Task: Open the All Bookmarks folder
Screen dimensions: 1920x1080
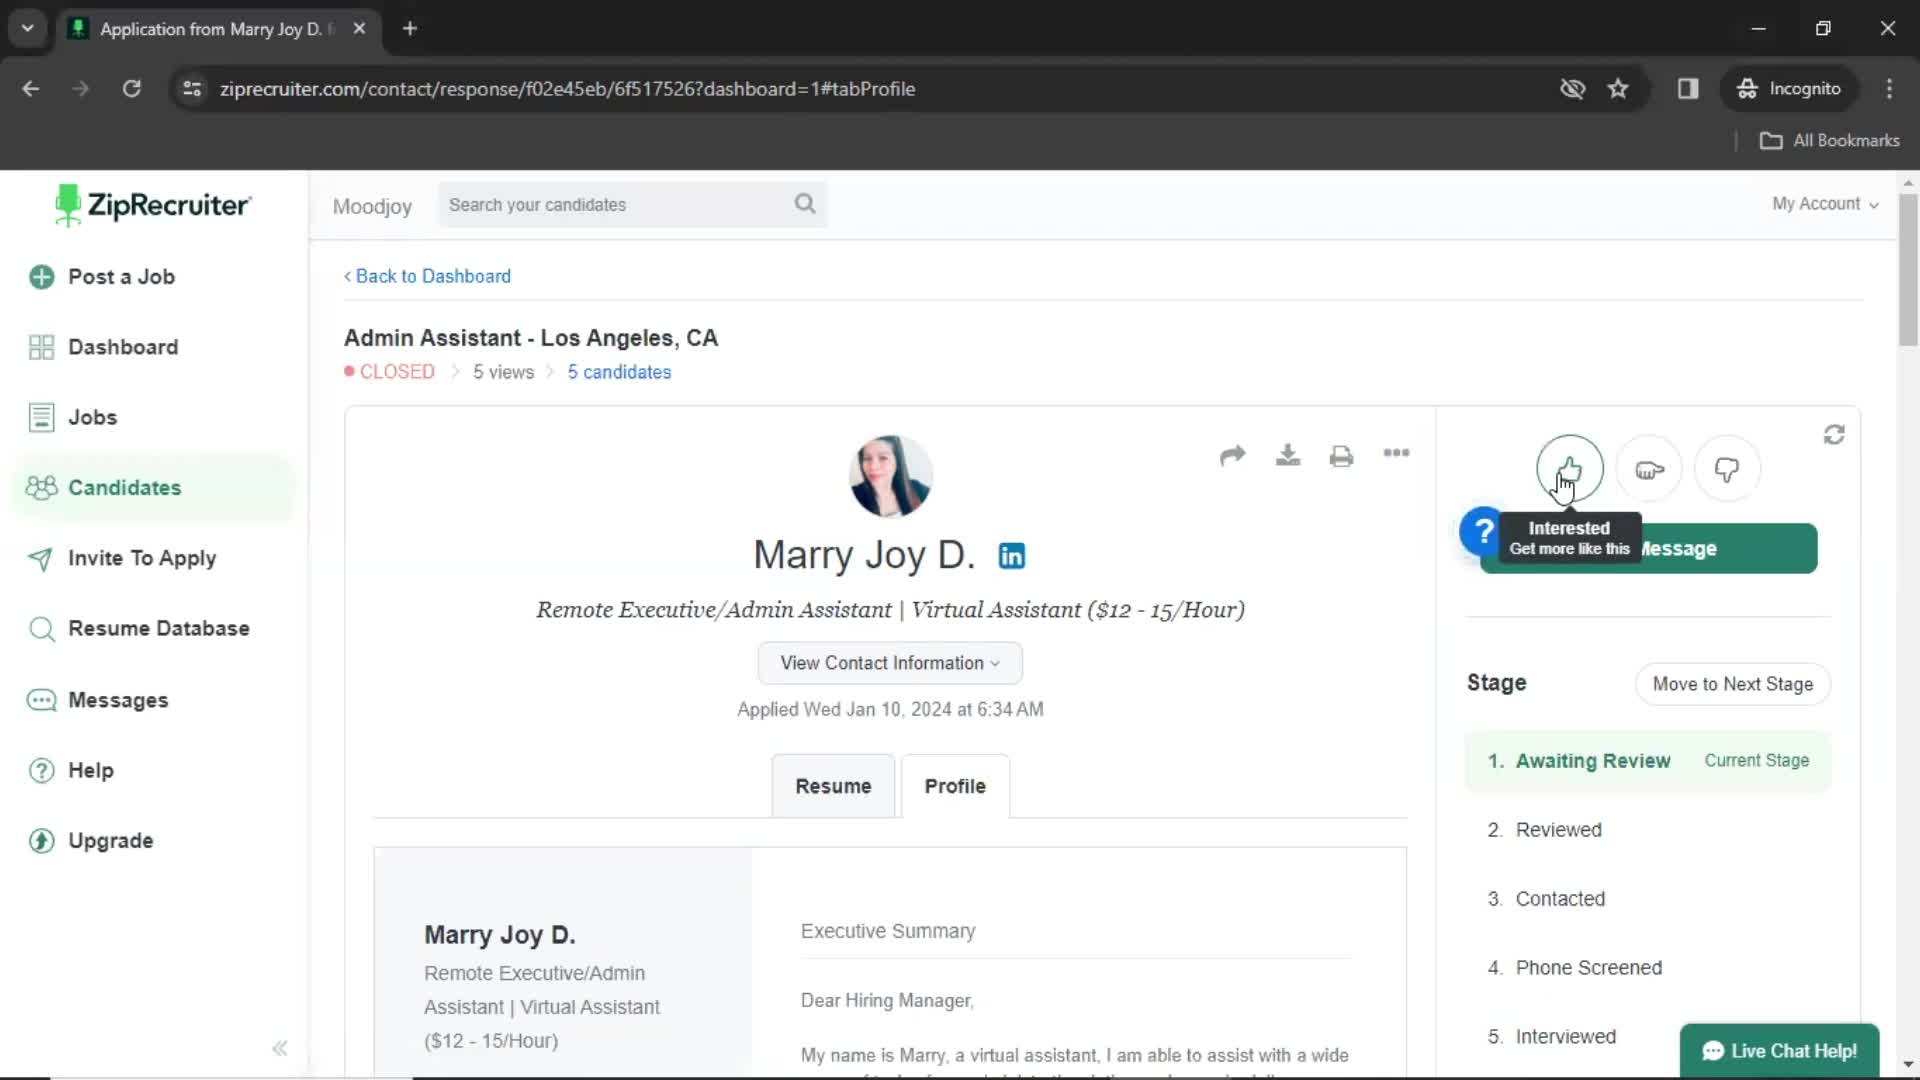Action: click(x=1830, y=141)
